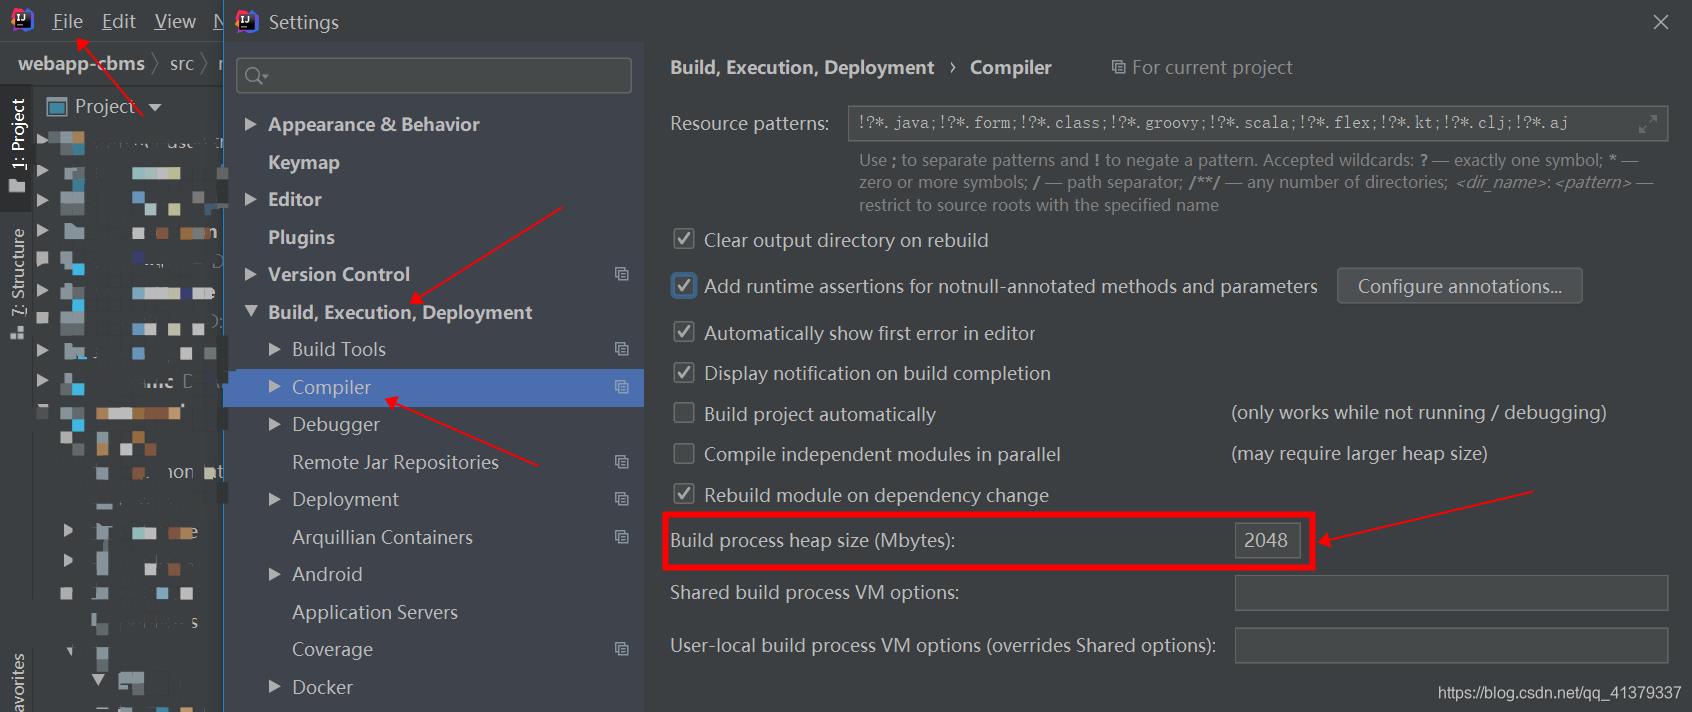This screenshot has width=1692, height=712.
Task: Click Shared build process VM options field
Action: (x=1451, y=593)
